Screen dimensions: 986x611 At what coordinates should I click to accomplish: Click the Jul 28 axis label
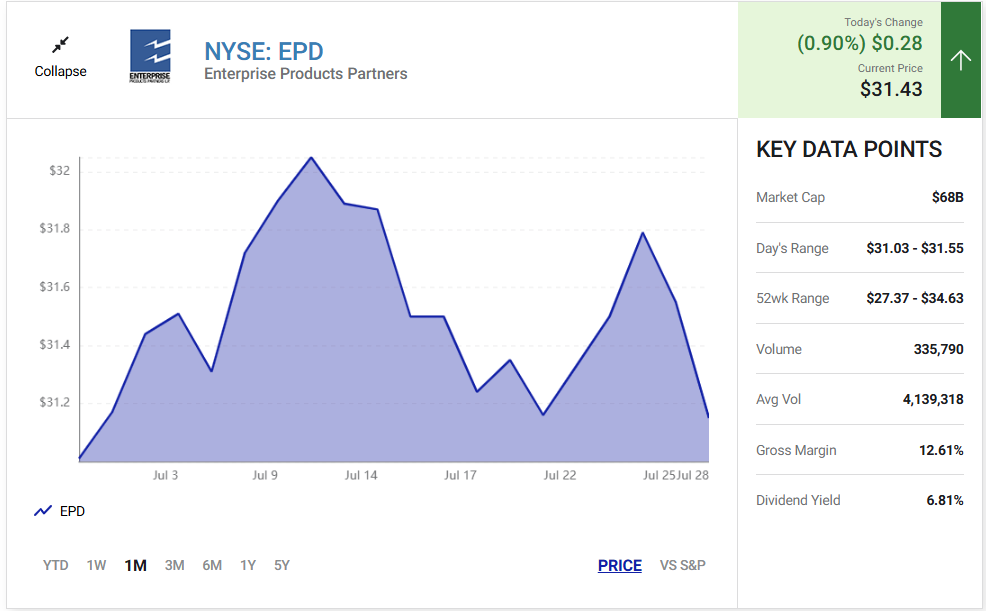(x=693, y=475)
